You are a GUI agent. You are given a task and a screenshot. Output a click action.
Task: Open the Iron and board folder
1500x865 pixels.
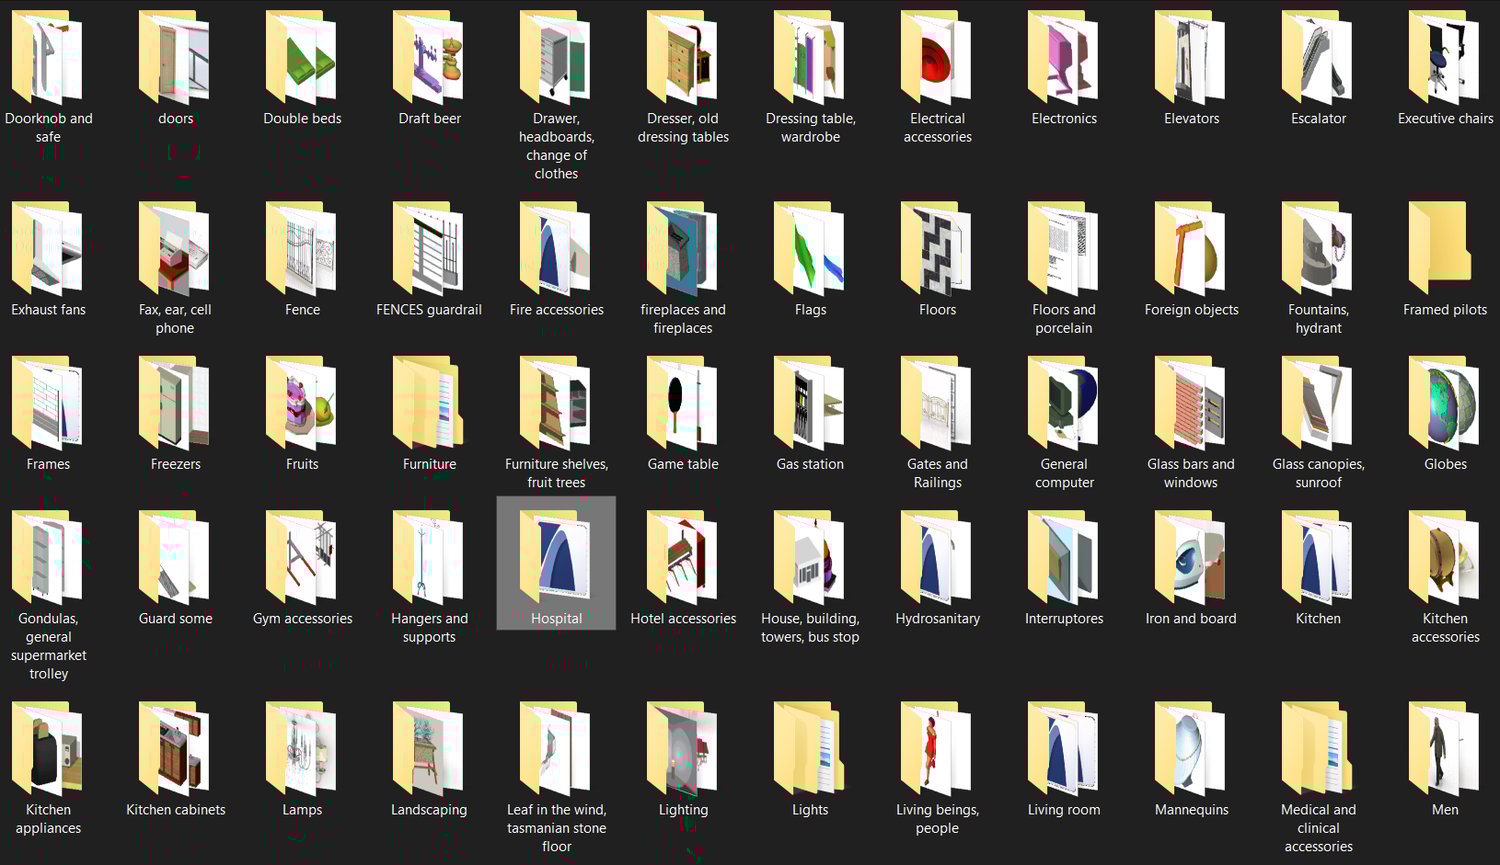coord(1191,557)
